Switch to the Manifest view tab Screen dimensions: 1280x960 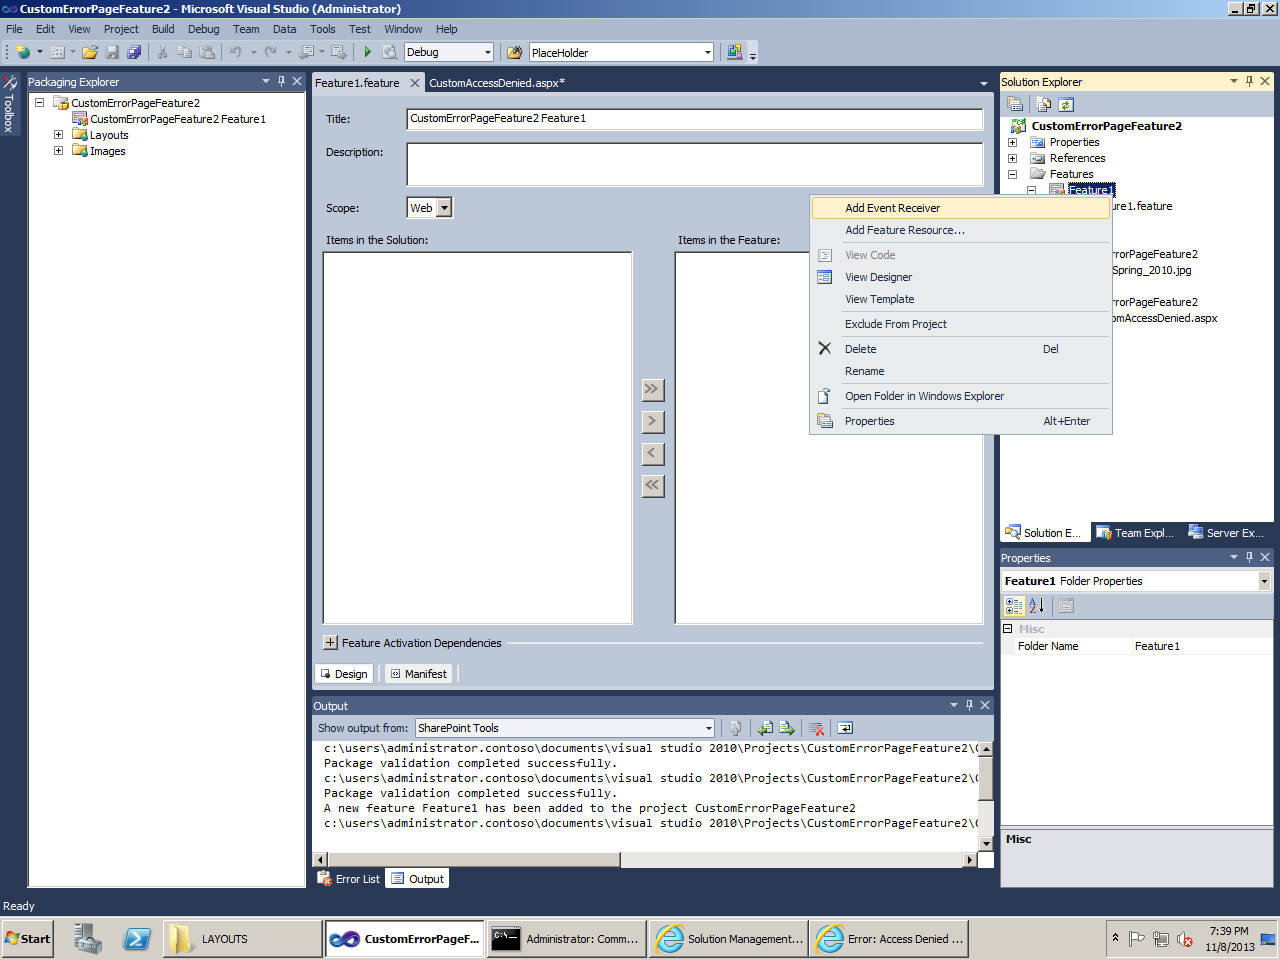tap(419, 674)
